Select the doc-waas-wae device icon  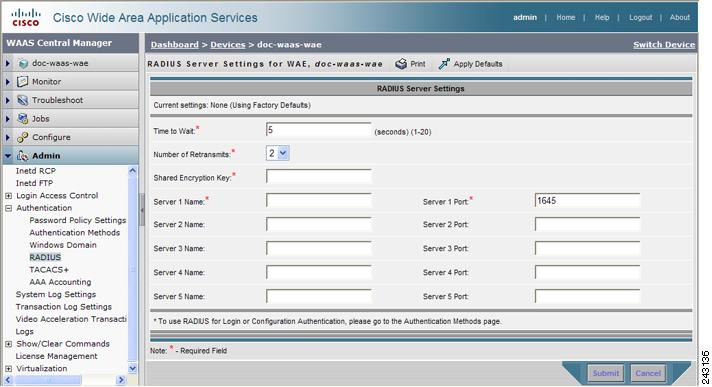pyautogui.click(x=23, y=64)
